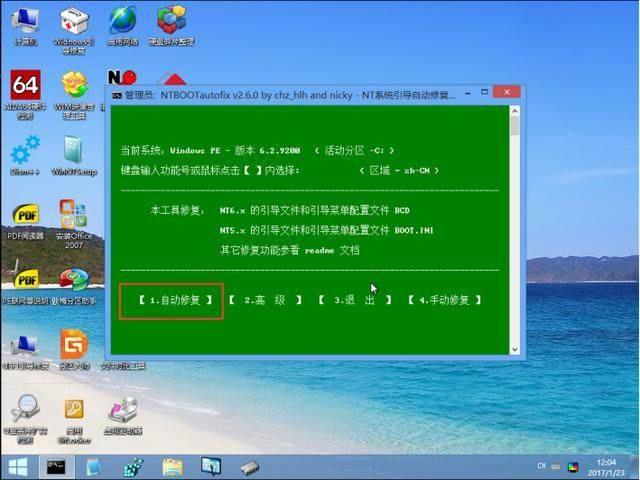Launch the orange G DiskGenius icon

[74, 350]
